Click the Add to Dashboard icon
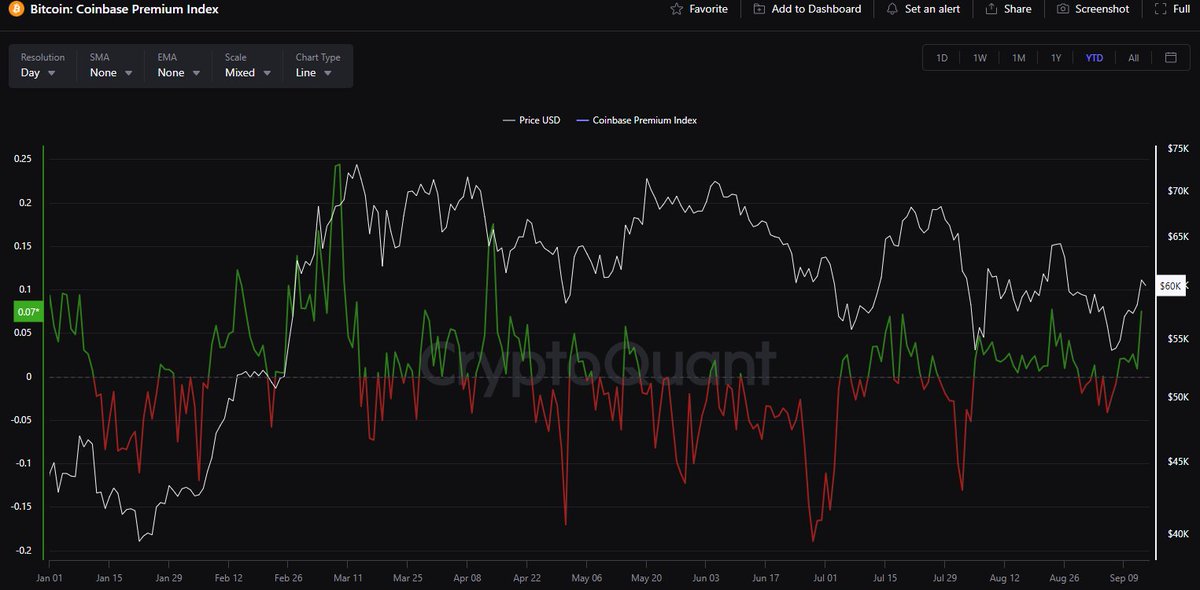Image resolution: width=1200 pixels, height=590 pixels. (761, 9)
